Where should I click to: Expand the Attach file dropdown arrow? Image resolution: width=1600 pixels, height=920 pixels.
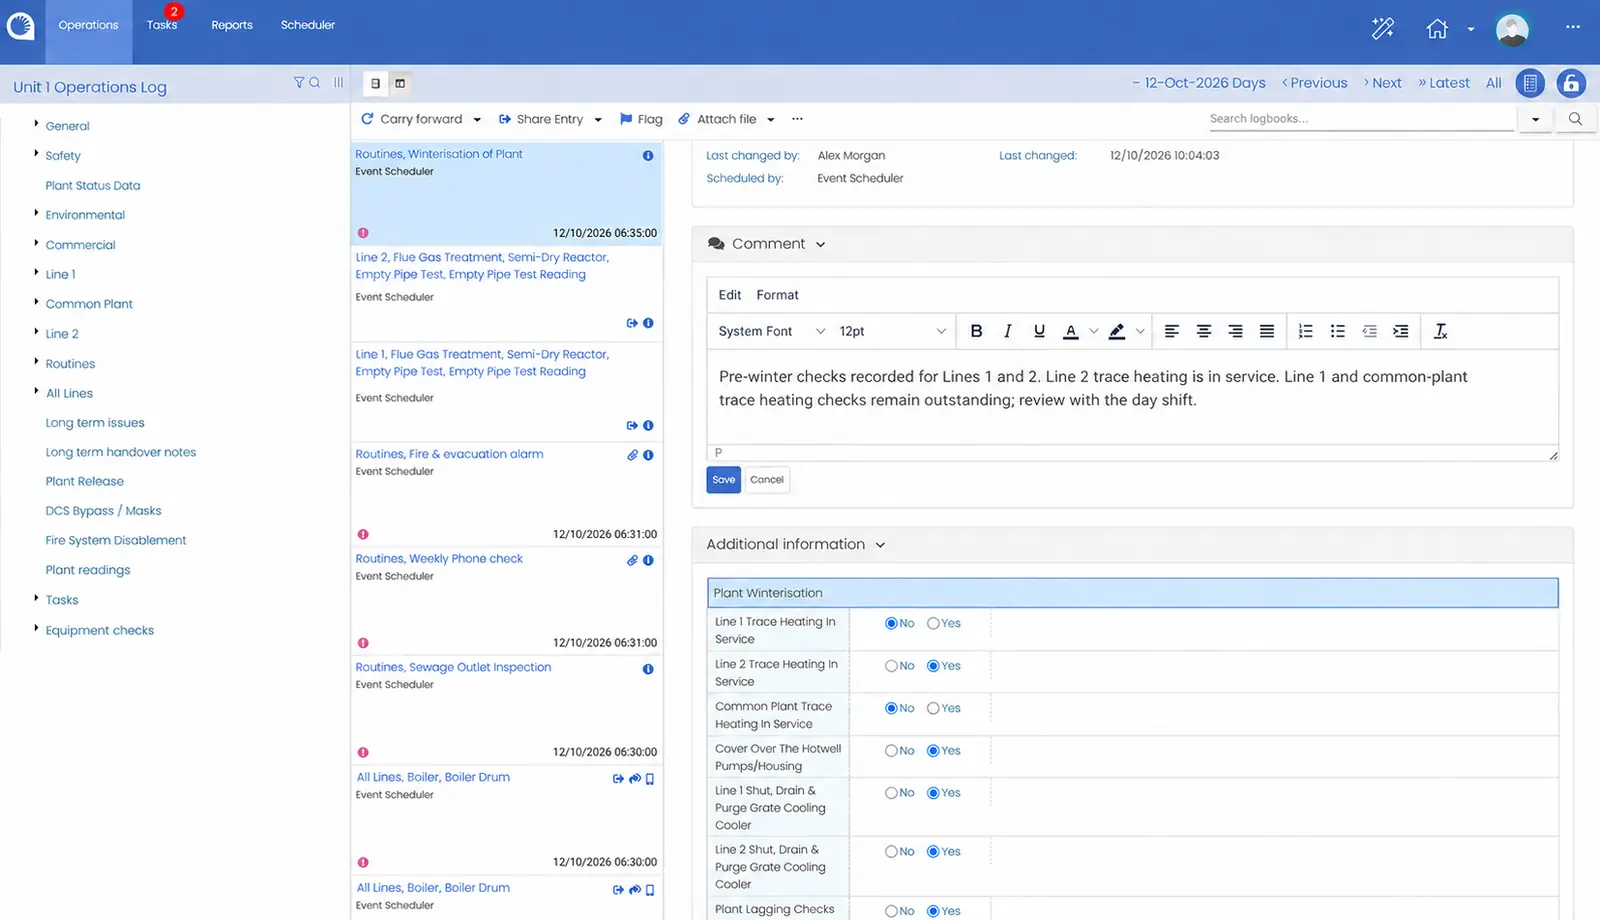click(771, 120)
